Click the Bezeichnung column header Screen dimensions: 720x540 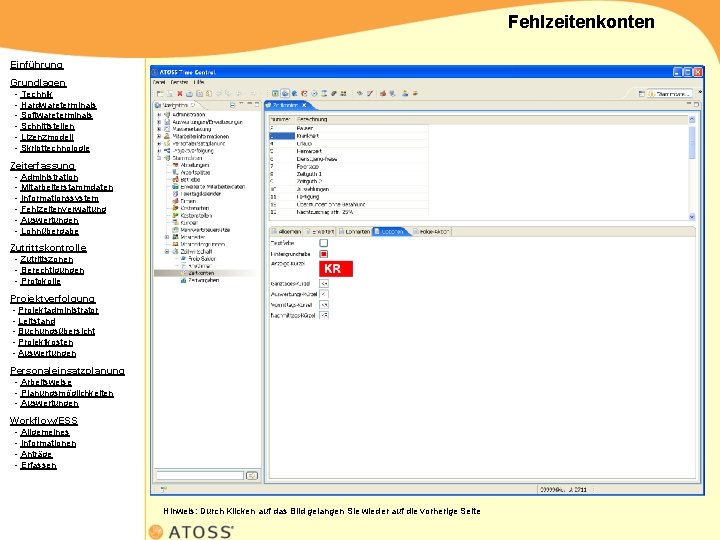312,119
